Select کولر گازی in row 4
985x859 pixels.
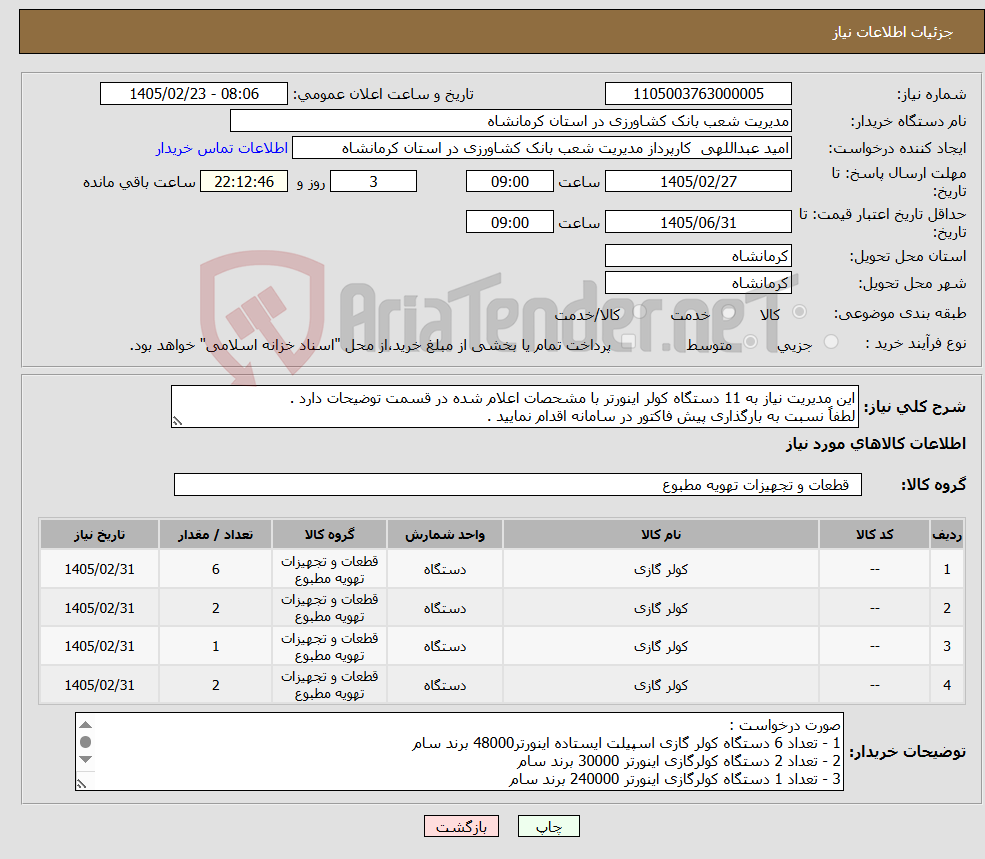point(661,685)
